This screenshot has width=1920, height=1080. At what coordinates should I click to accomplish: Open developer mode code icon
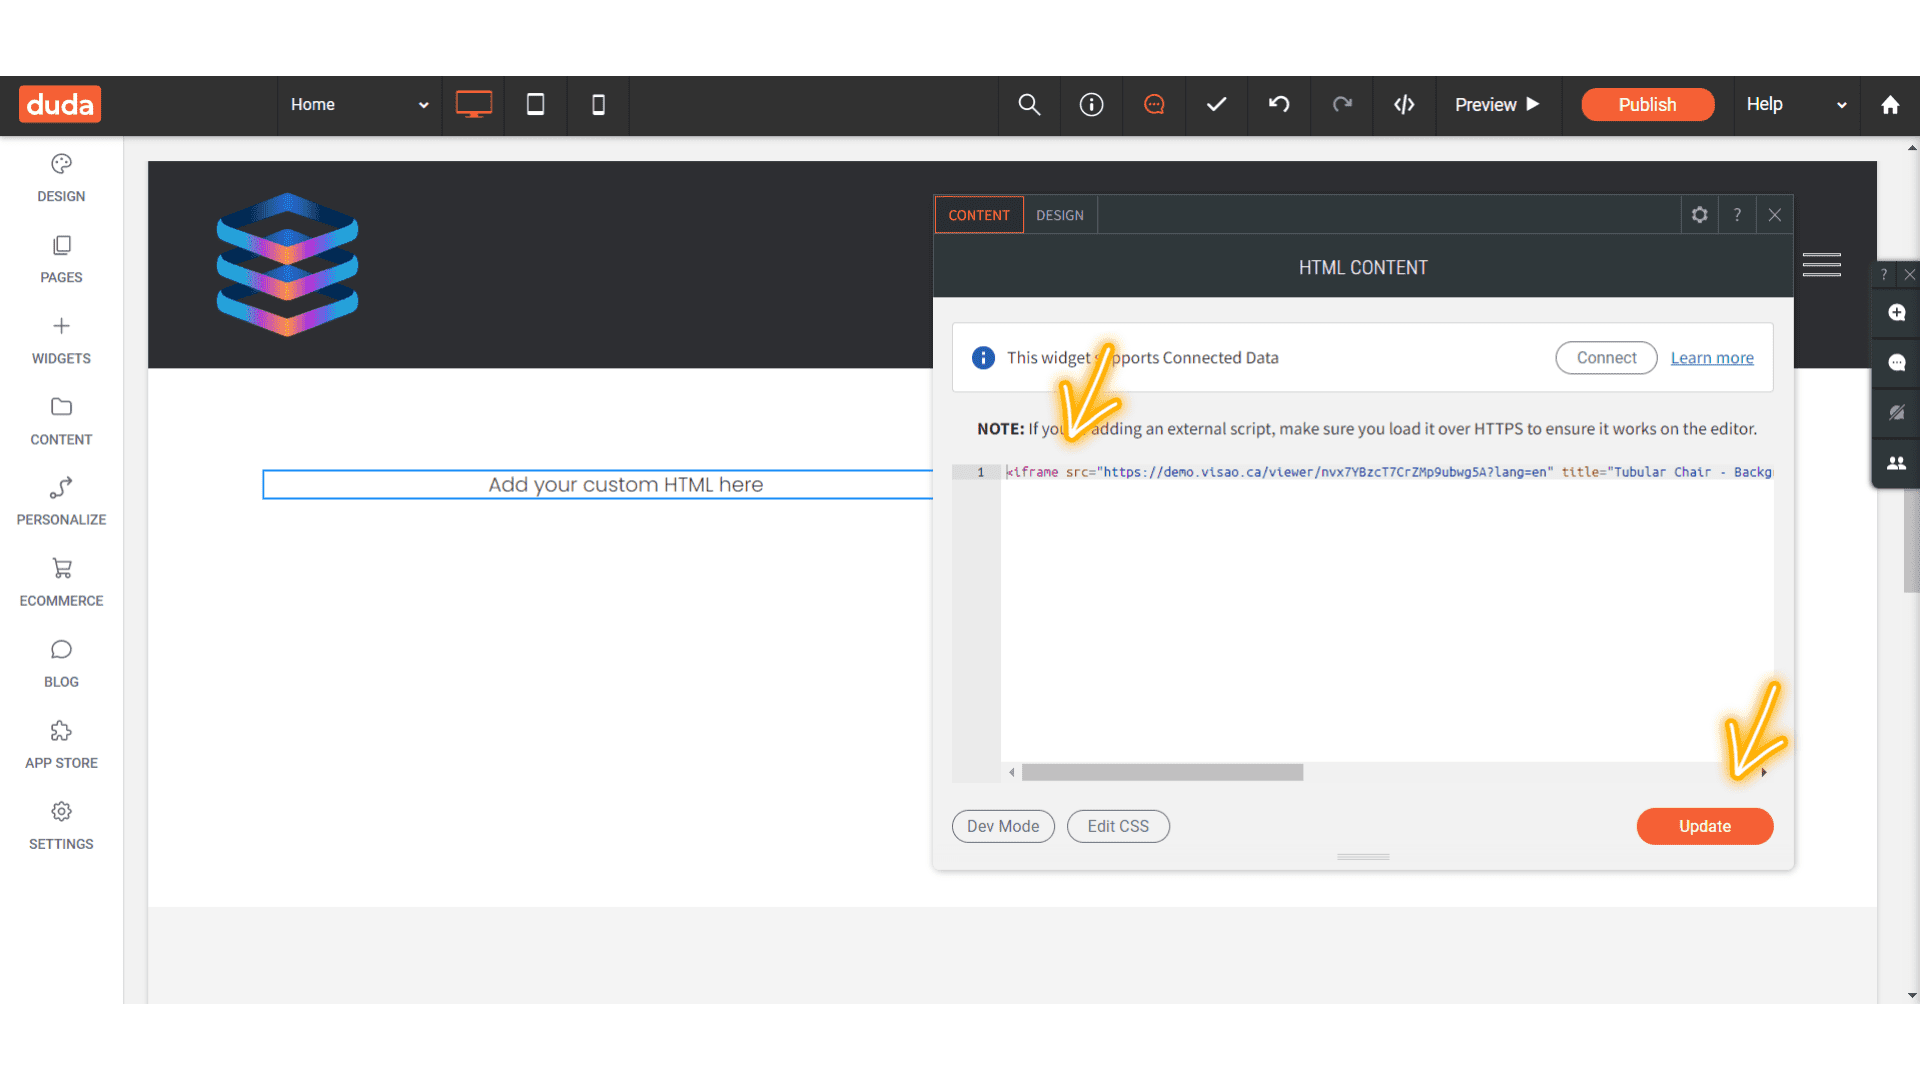tap(1404, 104)
